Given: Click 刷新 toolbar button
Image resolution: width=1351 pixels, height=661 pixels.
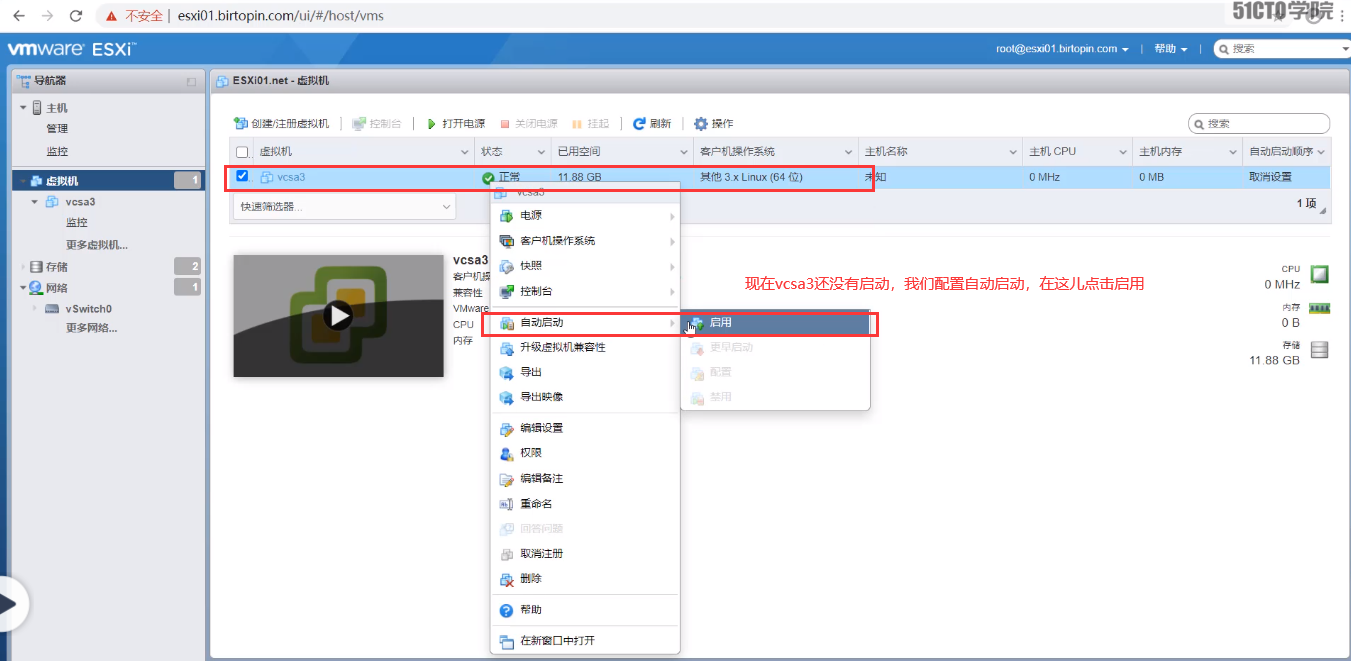Looking at the screenshot, I should [652, 124].
